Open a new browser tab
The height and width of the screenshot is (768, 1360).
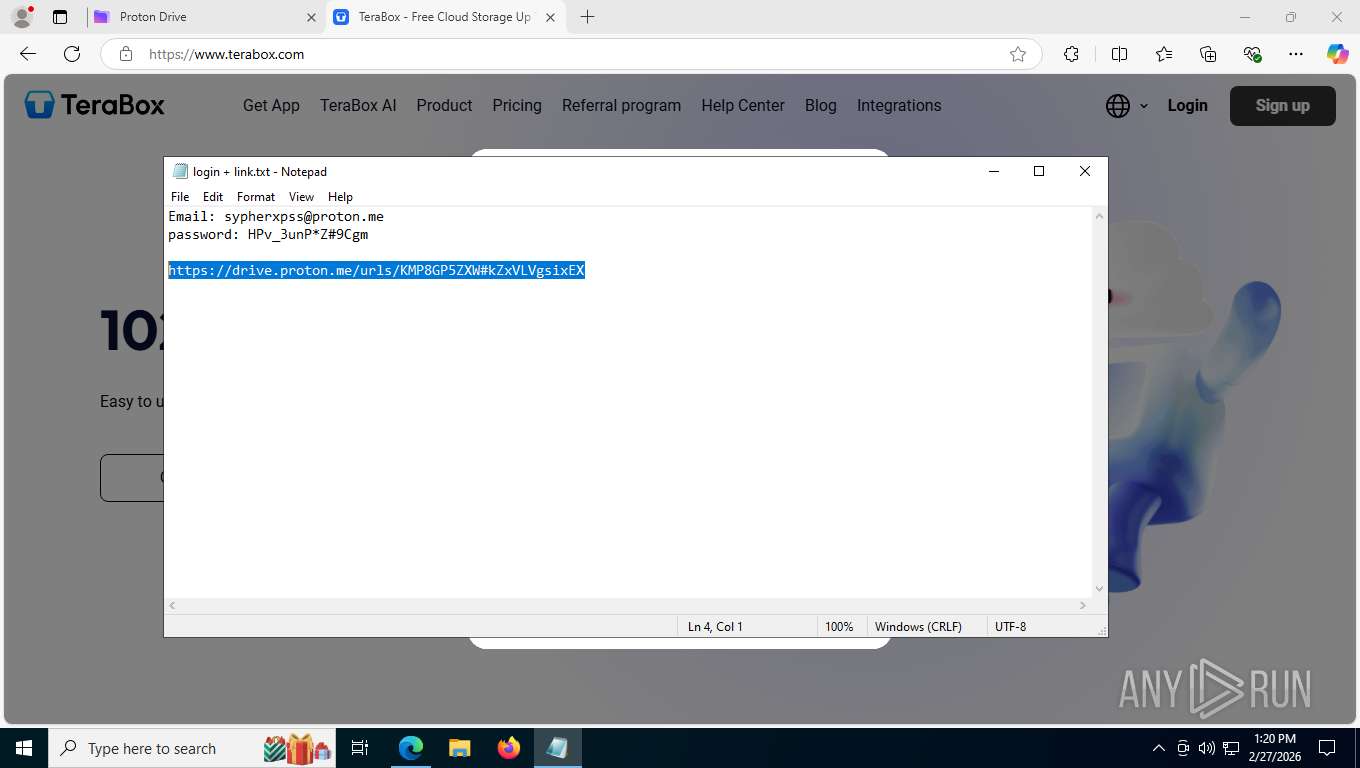tap(588, 17)
